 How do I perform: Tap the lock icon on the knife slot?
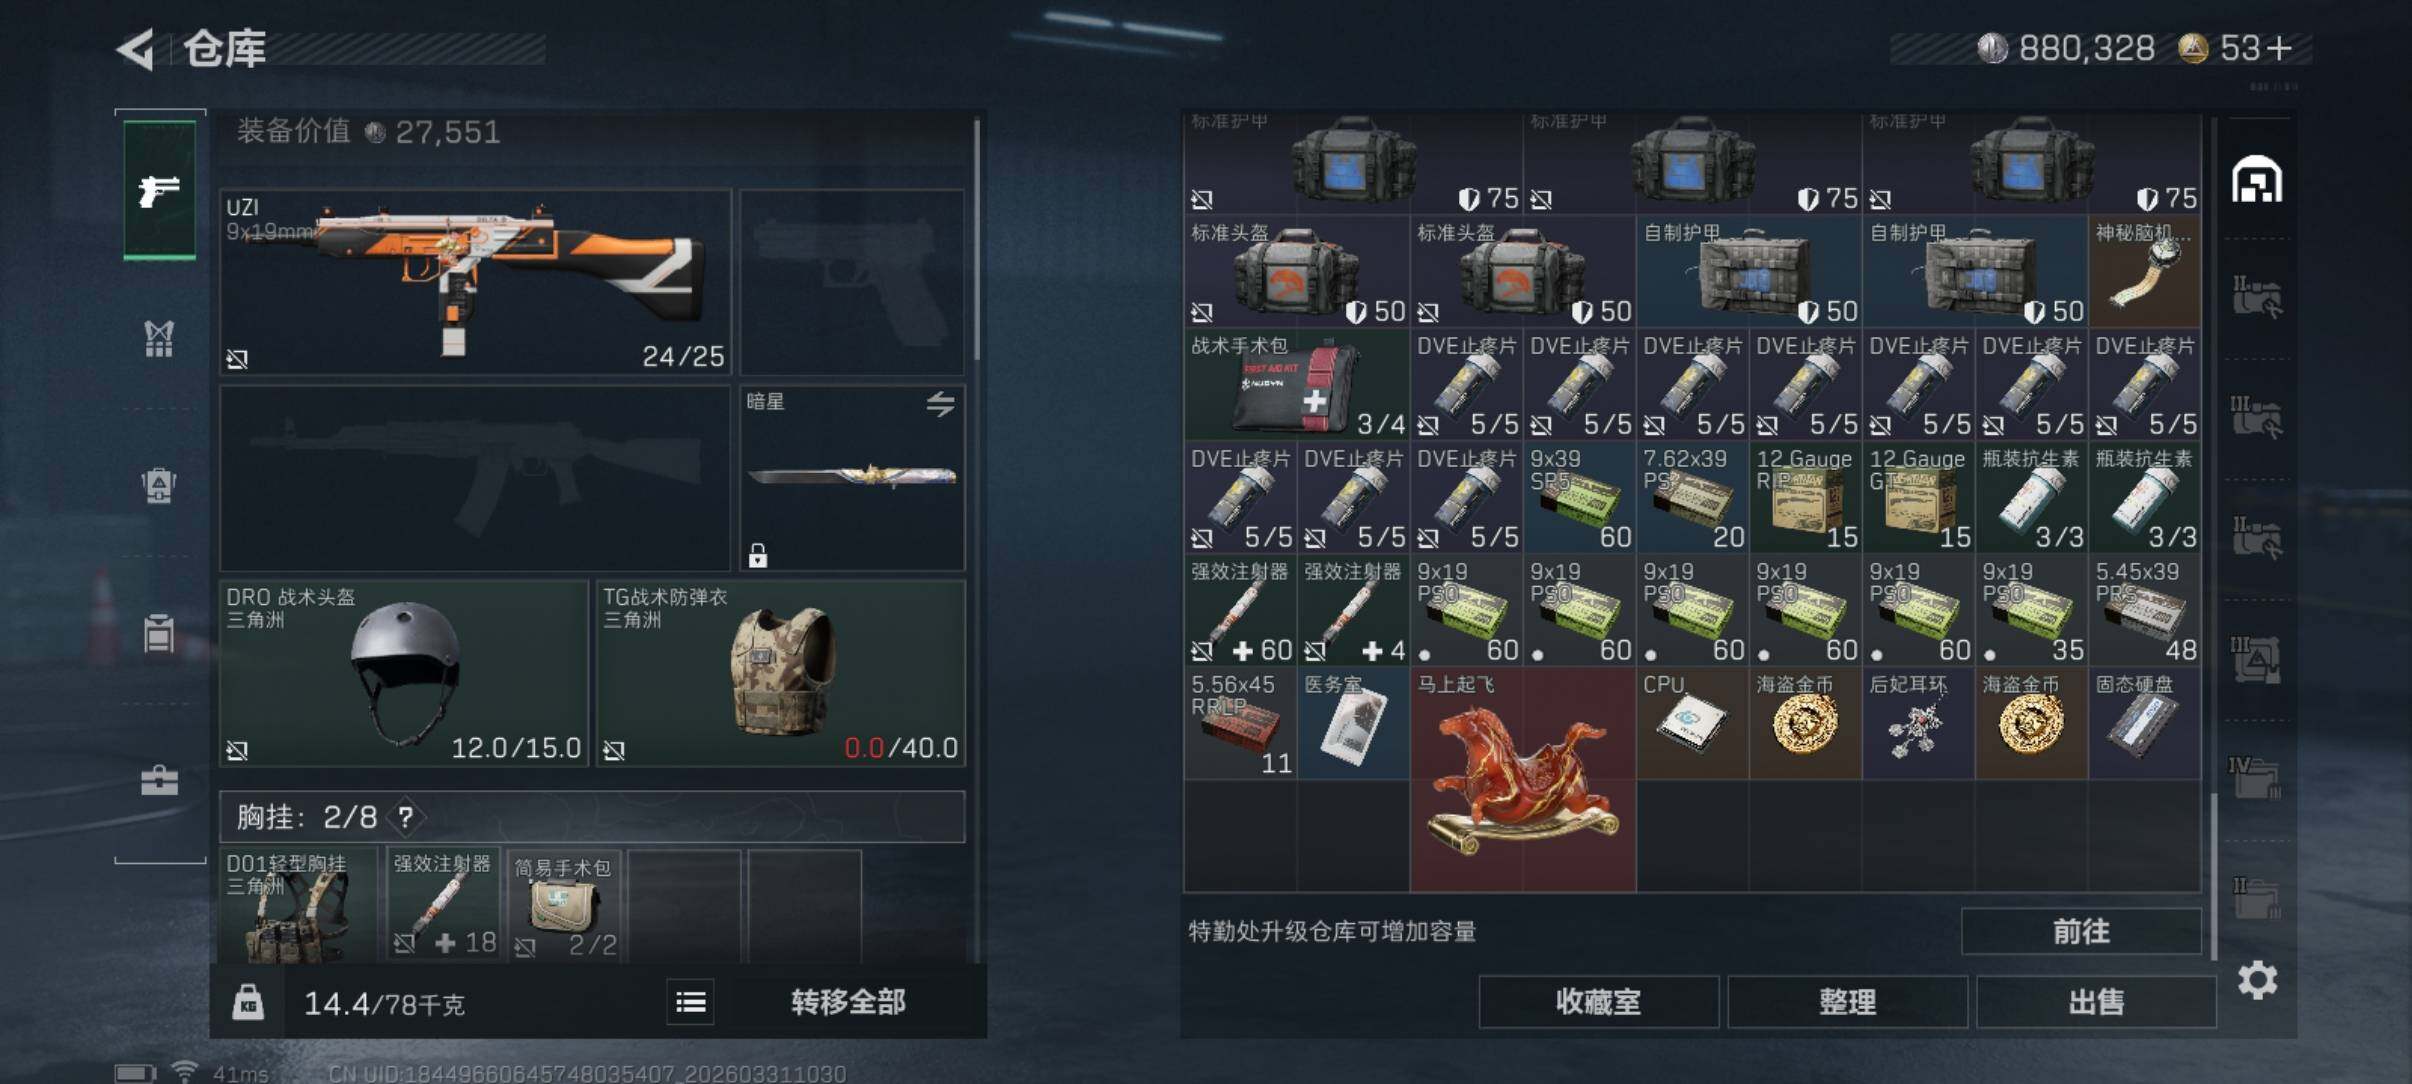click(758, 555)
